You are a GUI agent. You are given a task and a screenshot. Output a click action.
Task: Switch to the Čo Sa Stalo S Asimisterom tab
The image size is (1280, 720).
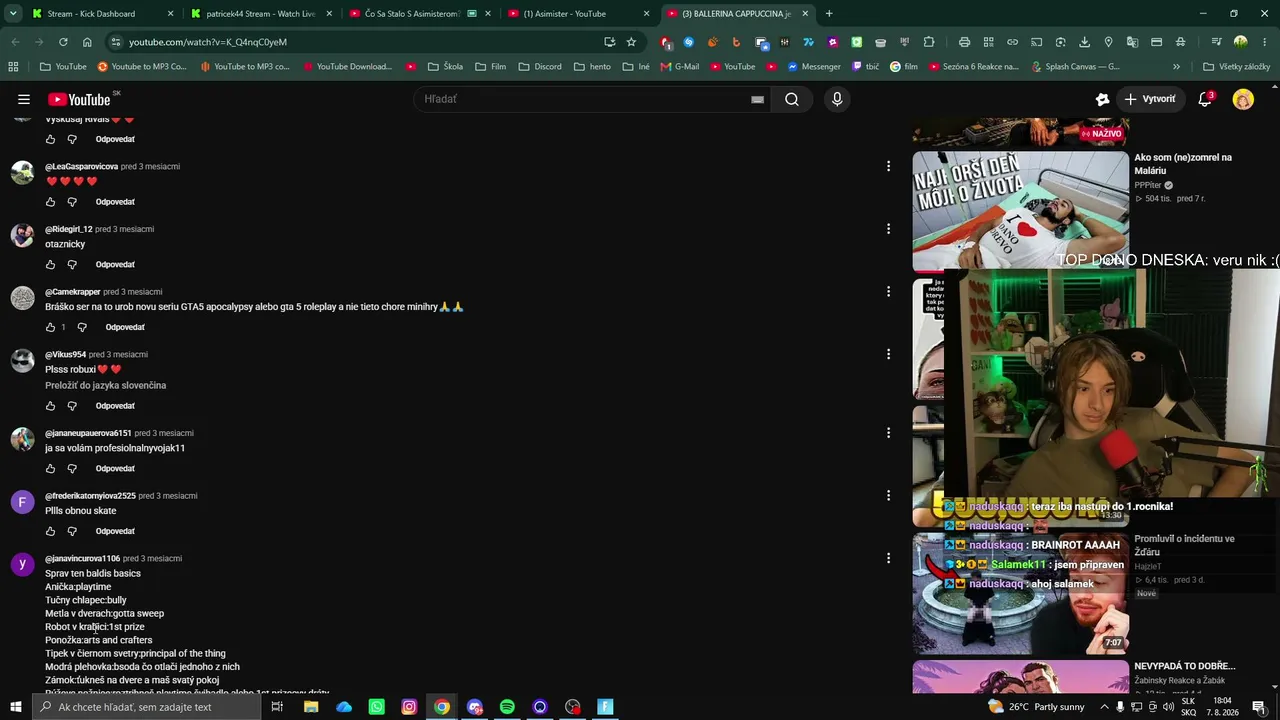[x=418, y=14]
